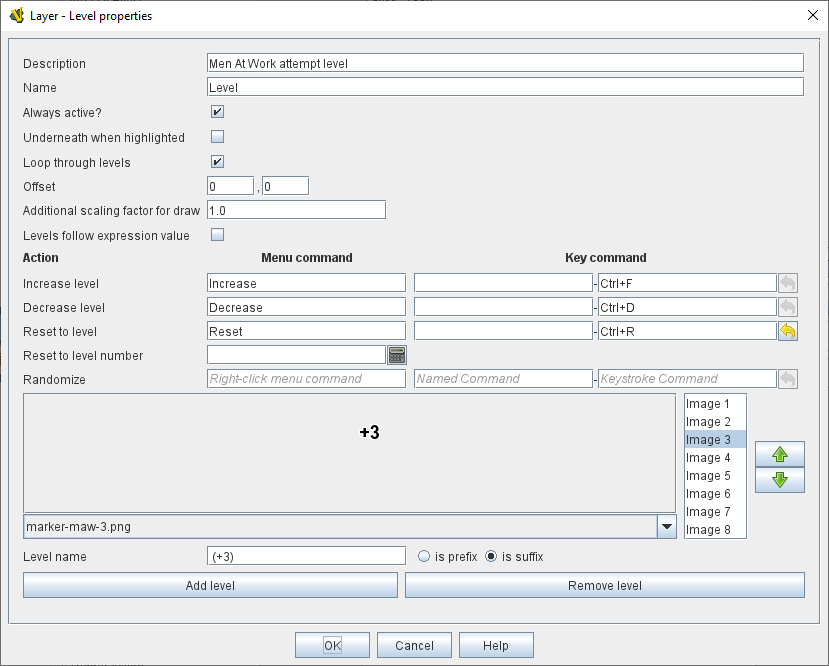Click undo icon beside Ctrl+R keystroke
This screenshot has width=829, height=666.
[x=788, y=331]
